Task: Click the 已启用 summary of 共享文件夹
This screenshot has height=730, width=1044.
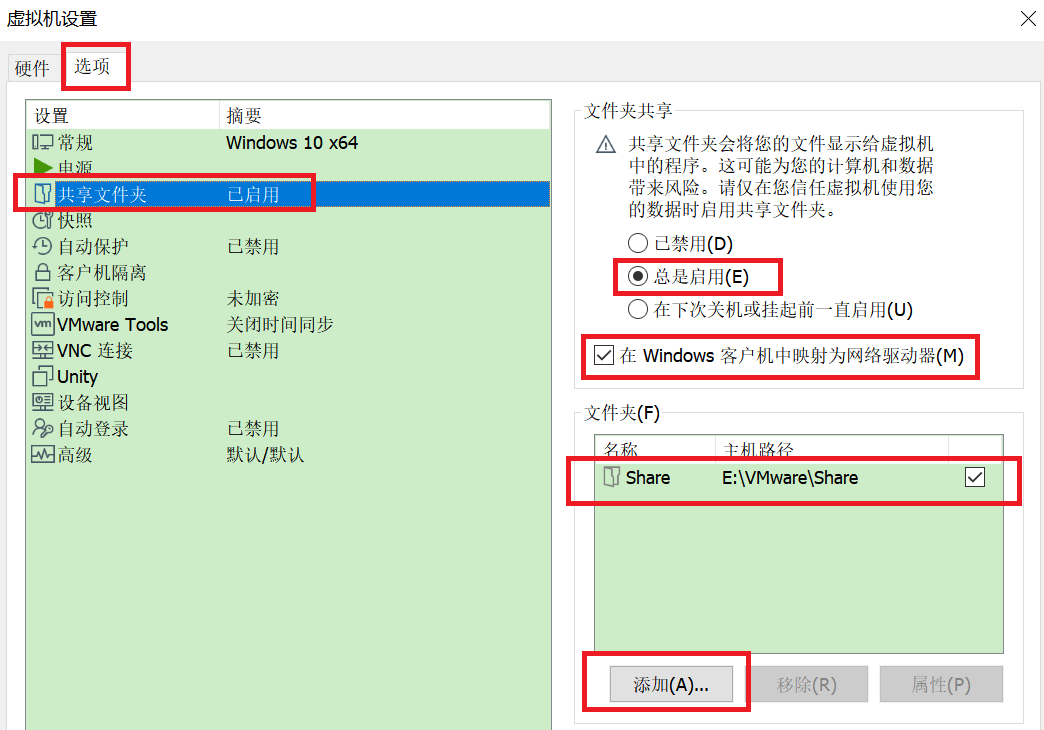Action: 253,194
